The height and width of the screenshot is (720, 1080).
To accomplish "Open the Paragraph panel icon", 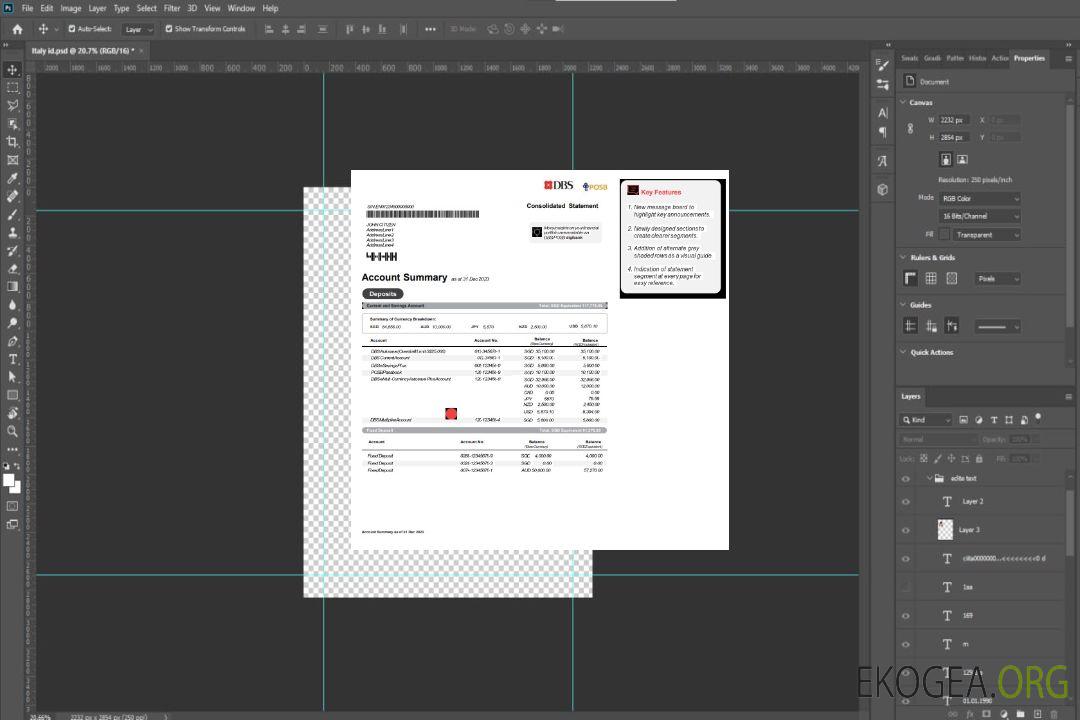I will point(882,132).
